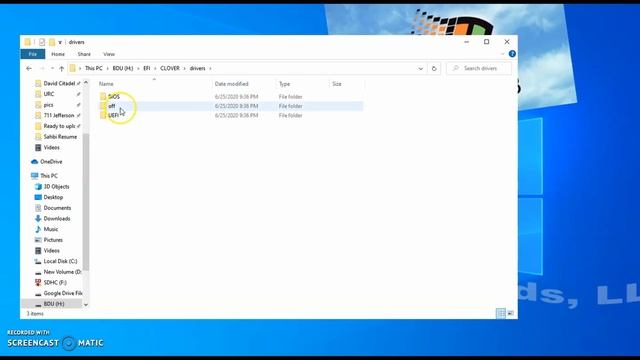The height and width of the screenshot is (360, 640).
Task: Open David Citadel quick access folder
Action: [x=58, y=83]
